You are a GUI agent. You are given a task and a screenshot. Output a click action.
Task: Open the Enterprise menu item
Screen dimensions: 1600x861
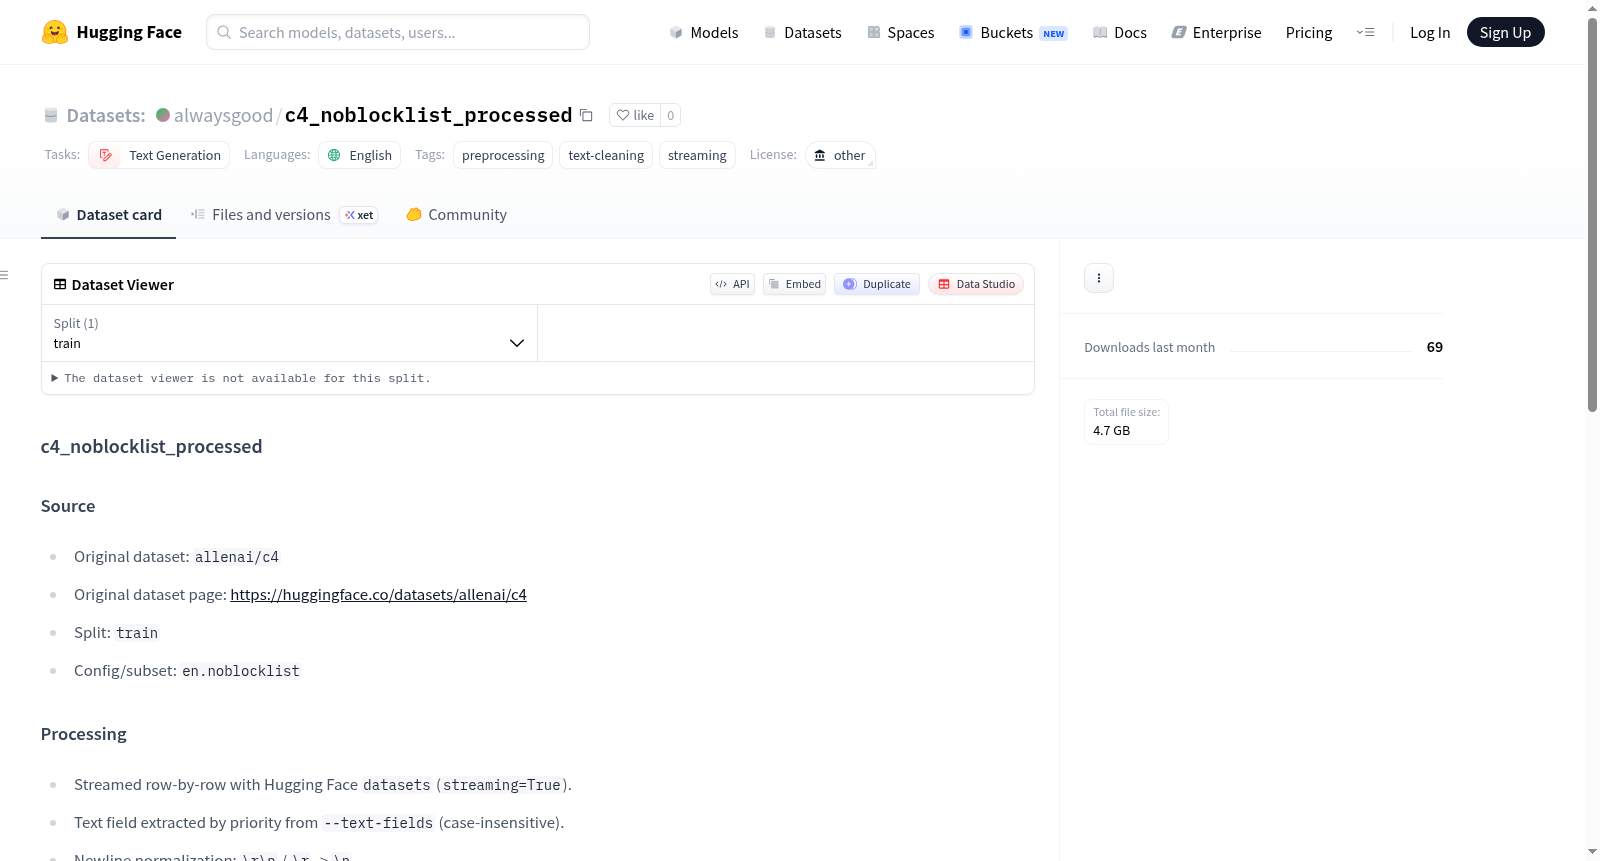click(x=1216, y=32)
